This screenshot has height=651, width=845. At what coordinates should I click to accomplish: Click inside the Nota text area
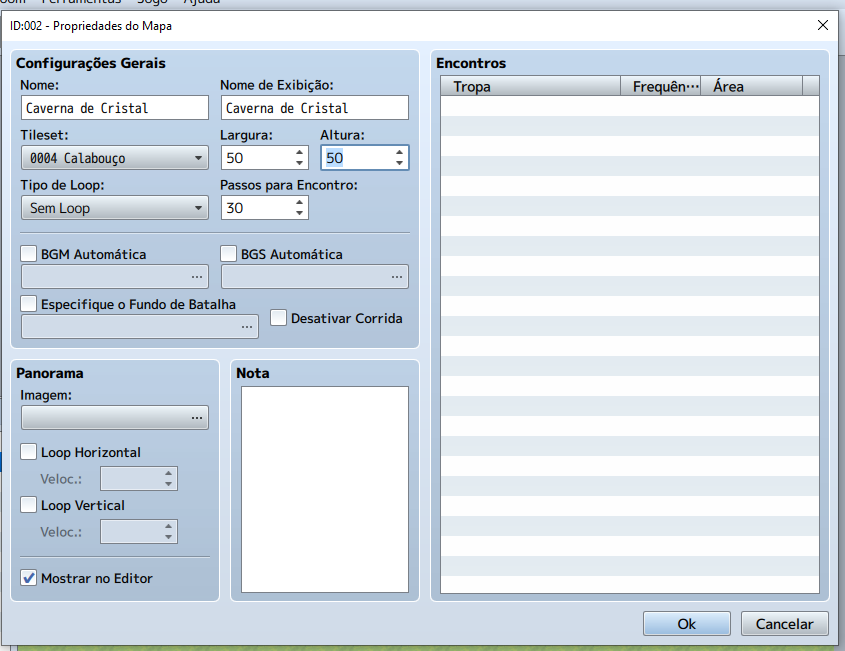(x=324, y=489)
